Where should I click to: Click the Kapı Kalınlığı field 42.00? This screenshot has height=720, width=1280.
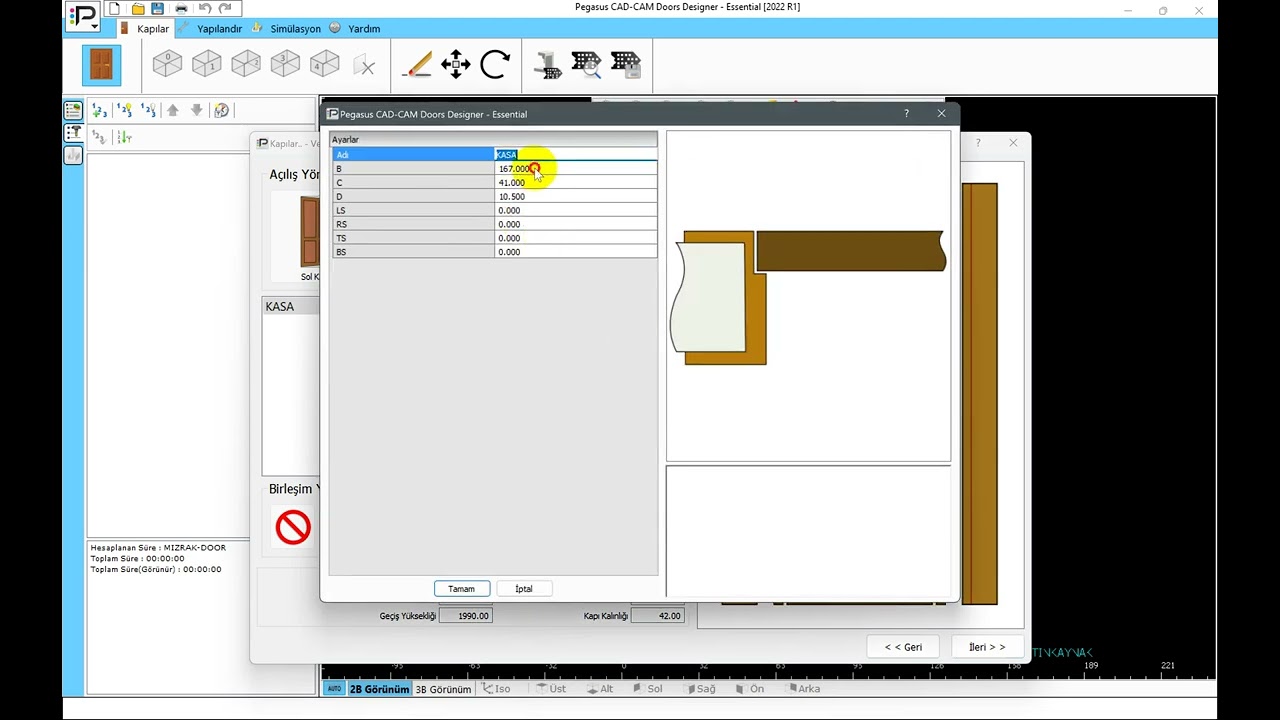pos(658,616)
